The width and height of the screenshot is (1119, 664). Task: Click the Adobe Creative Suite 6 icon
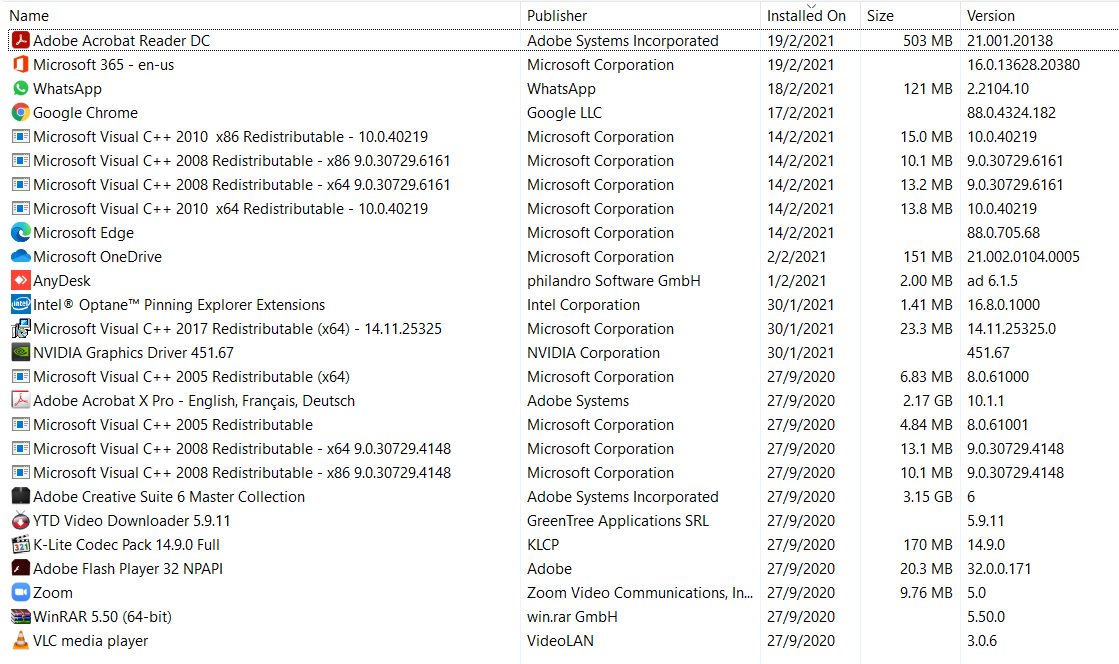coord(21,496)
